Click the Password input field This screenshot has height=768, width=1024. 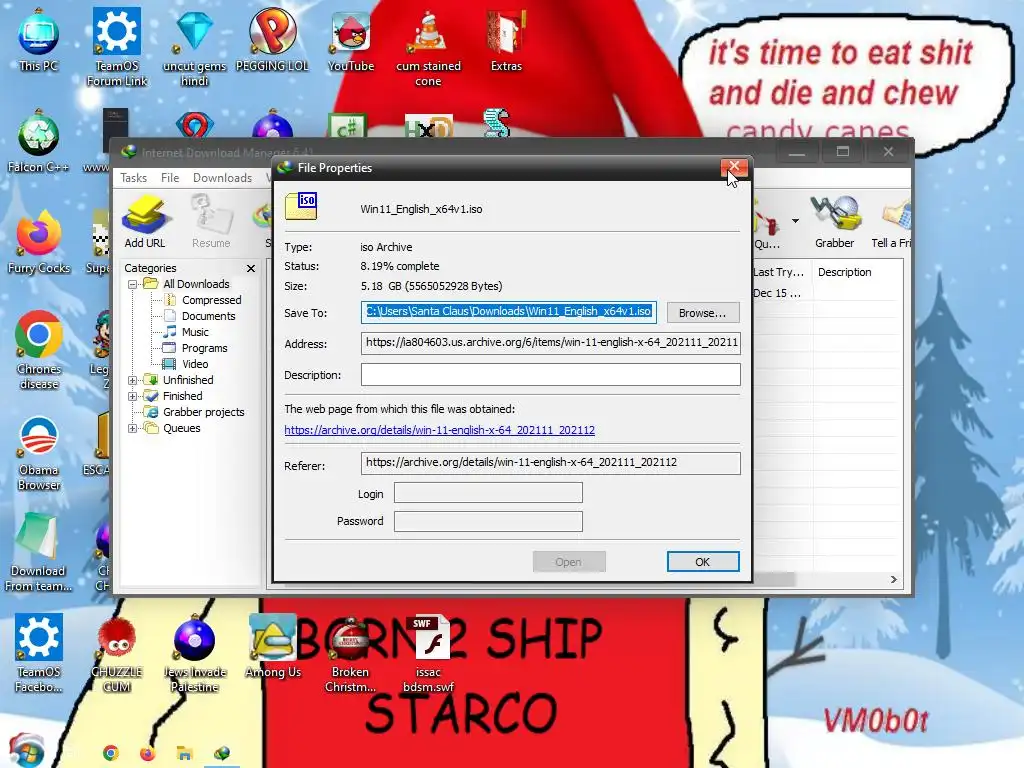(488, 521)
